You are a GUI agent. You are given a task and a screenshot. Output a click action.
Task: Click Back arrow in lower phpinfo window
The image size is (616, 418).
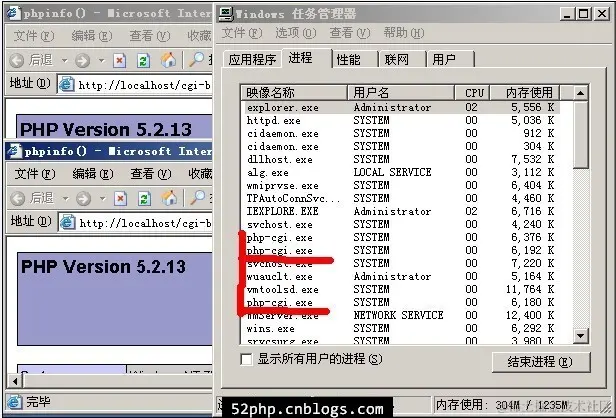18,198
